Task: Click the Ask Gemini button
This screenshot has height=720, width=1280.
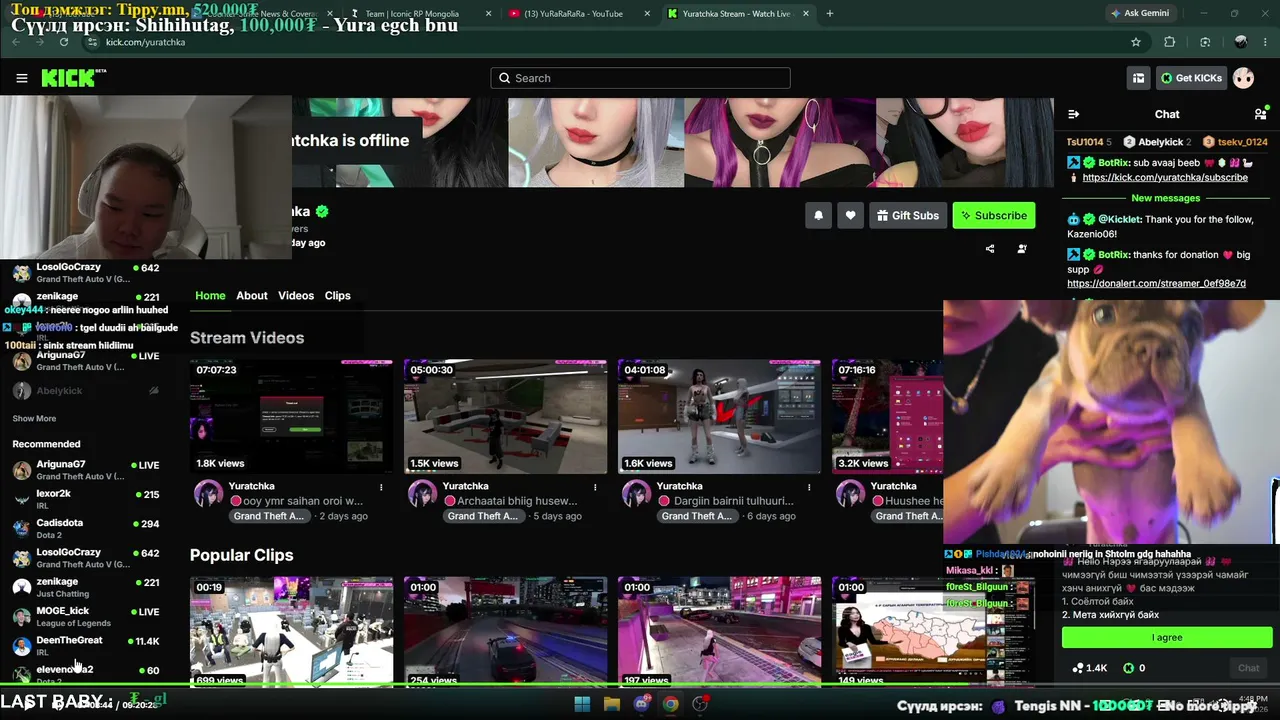Action: tap(1139, 13)
